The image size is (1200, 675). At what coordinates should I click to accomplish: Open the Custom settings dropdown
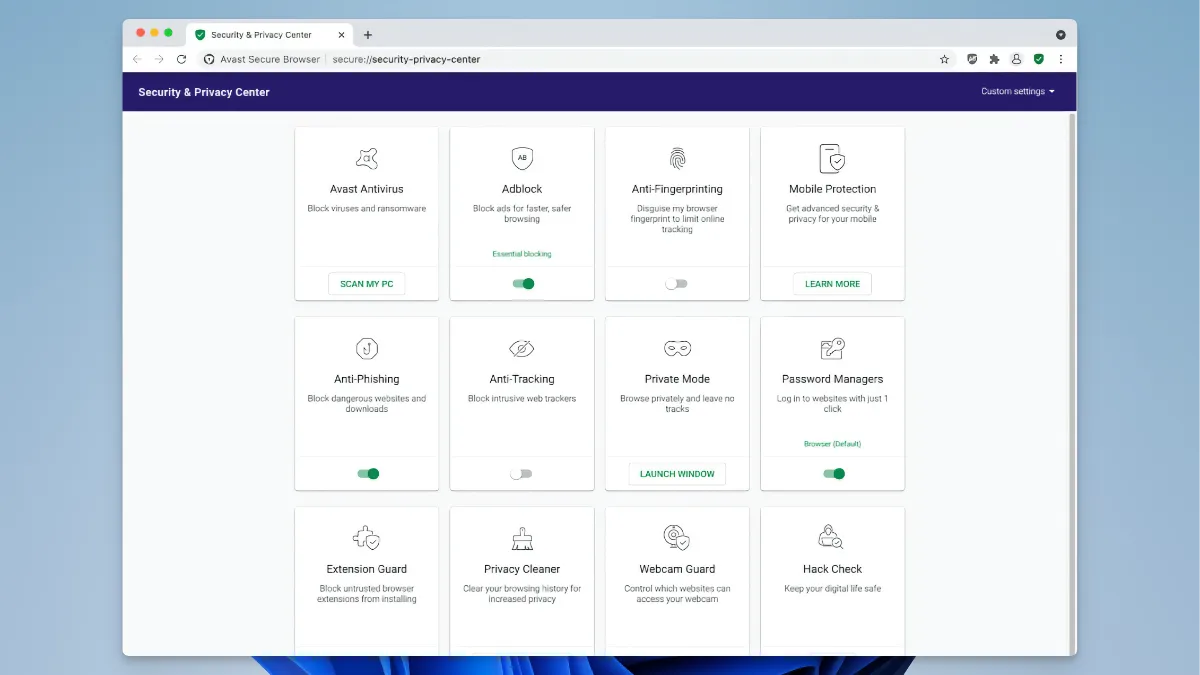(x=1017, y=91)
